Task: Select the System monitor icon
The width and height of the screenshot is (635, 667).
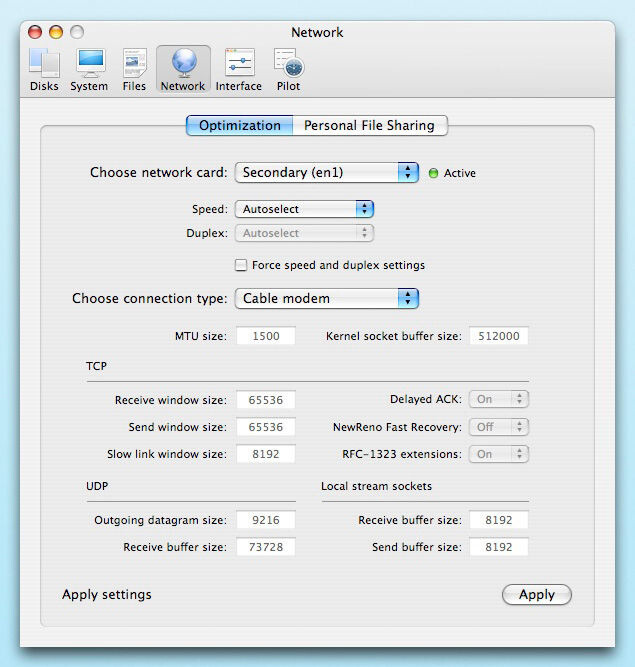Action: [x=90, y=63]
